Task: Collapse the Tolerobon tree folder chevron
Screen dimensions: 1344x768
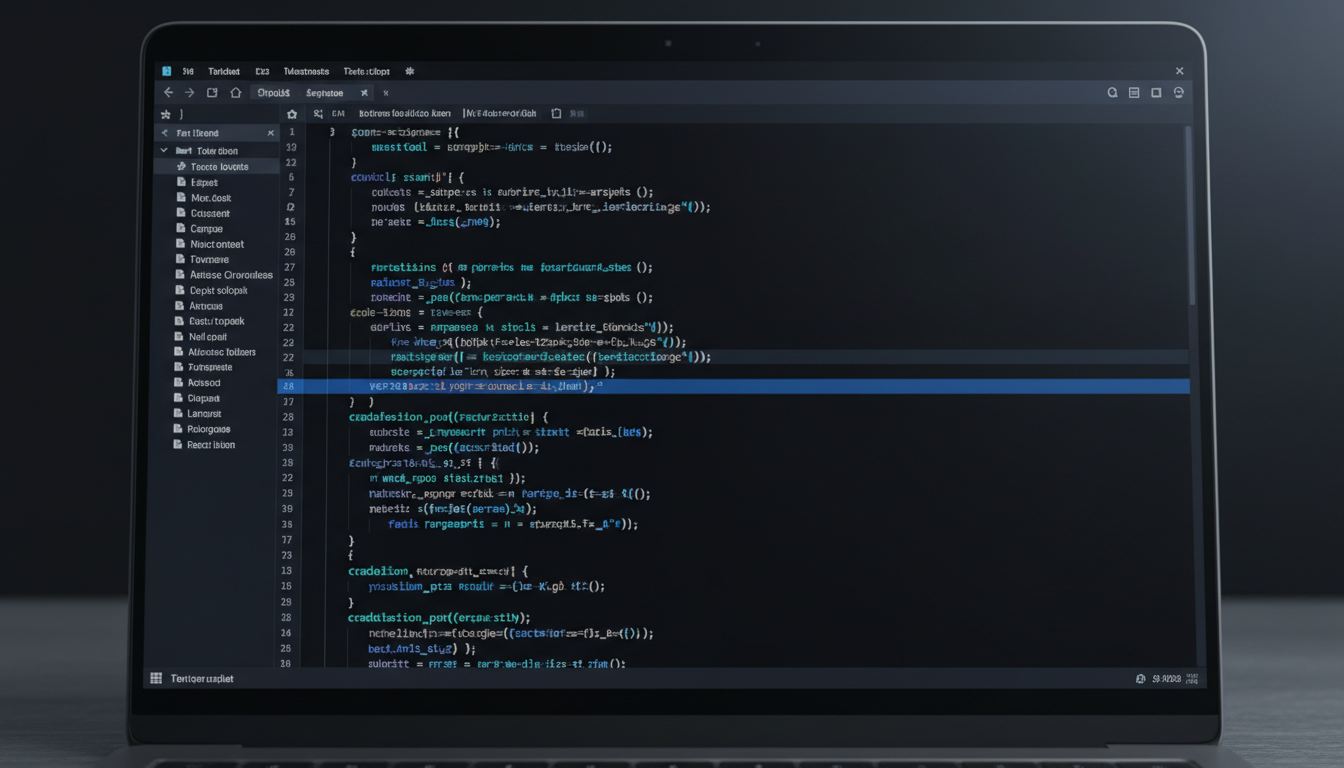Action: click(x=165, y=151)
